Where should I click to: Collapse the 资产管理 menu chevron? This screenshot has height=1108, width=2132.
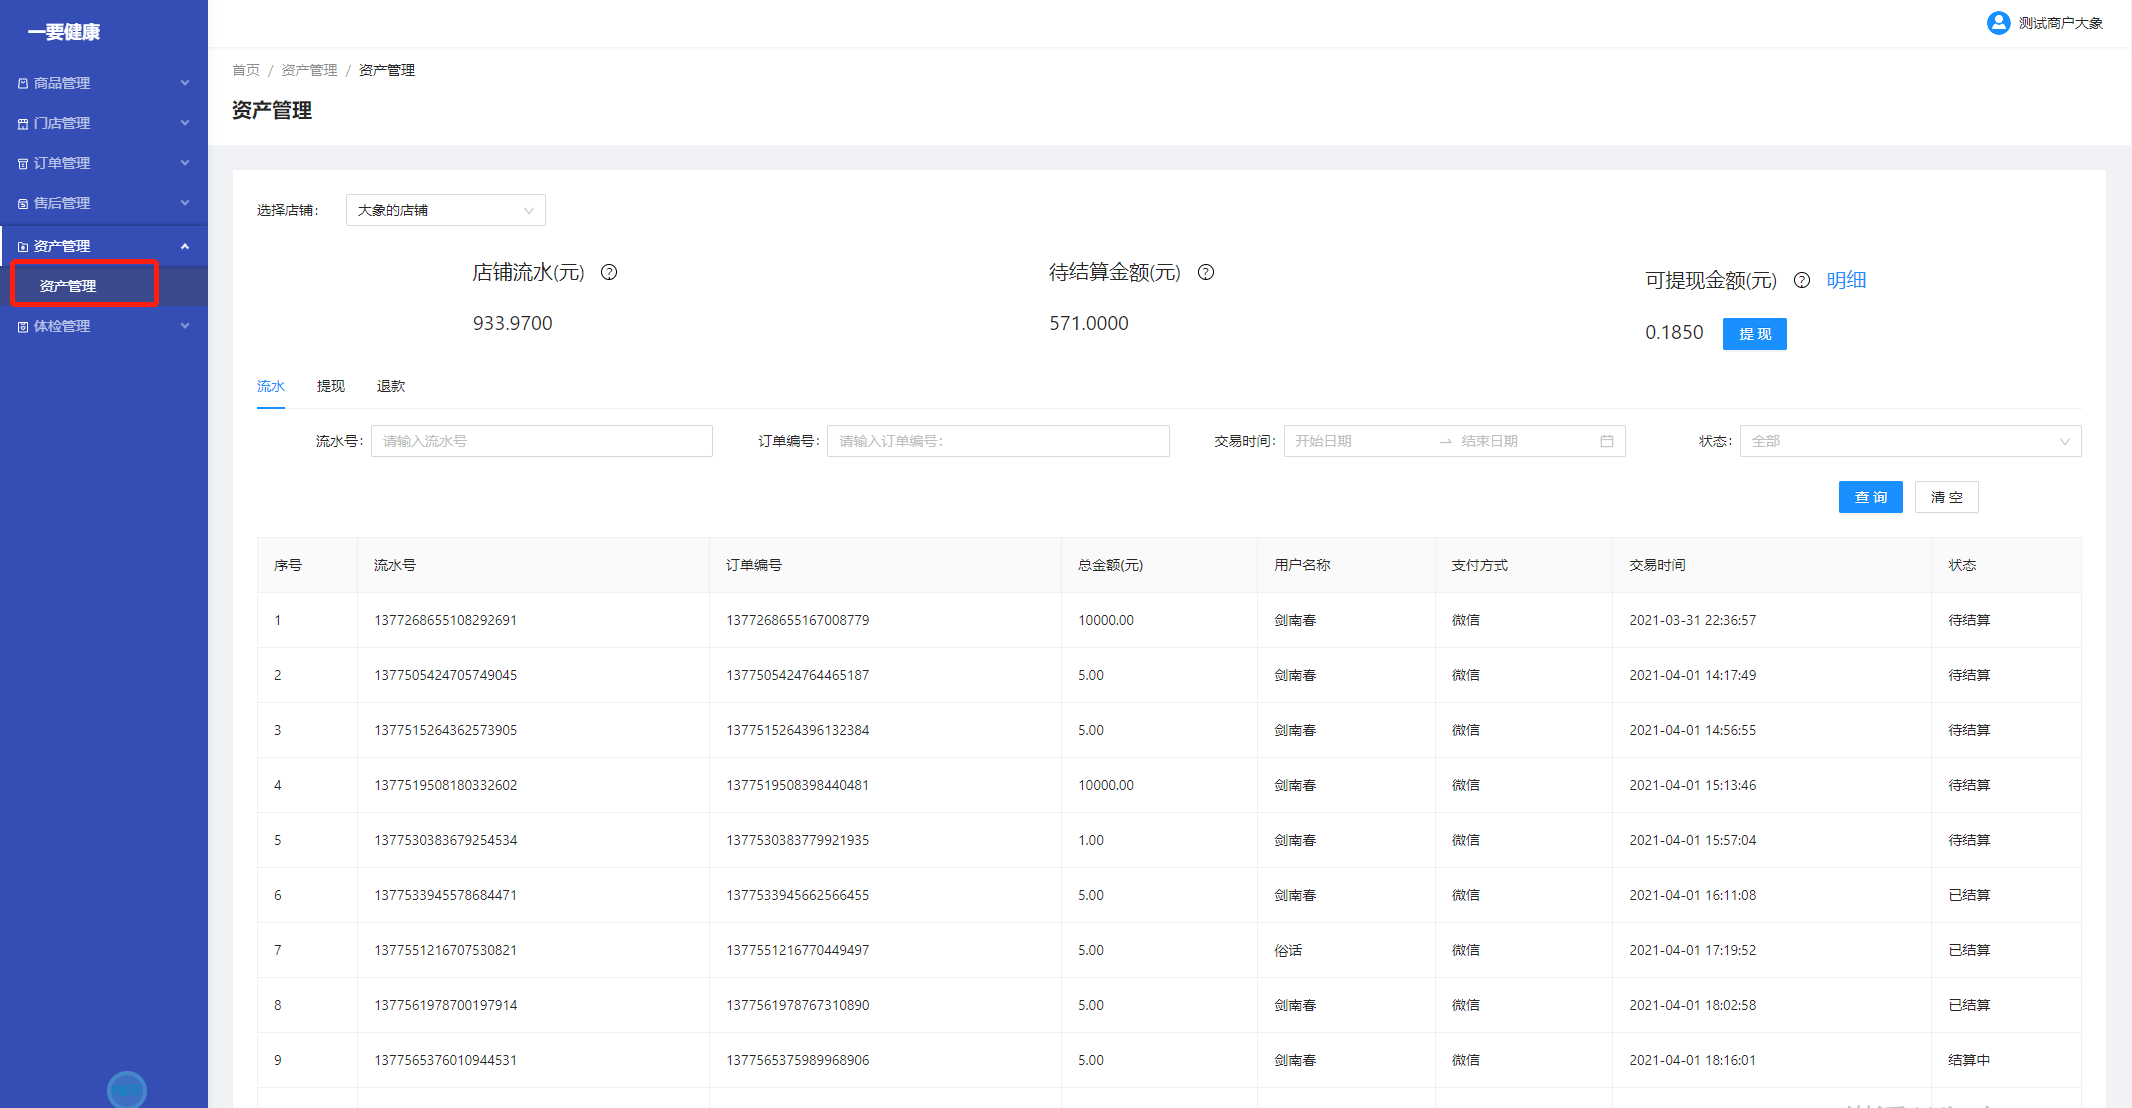pyautogui.click(x=185, y=246)
